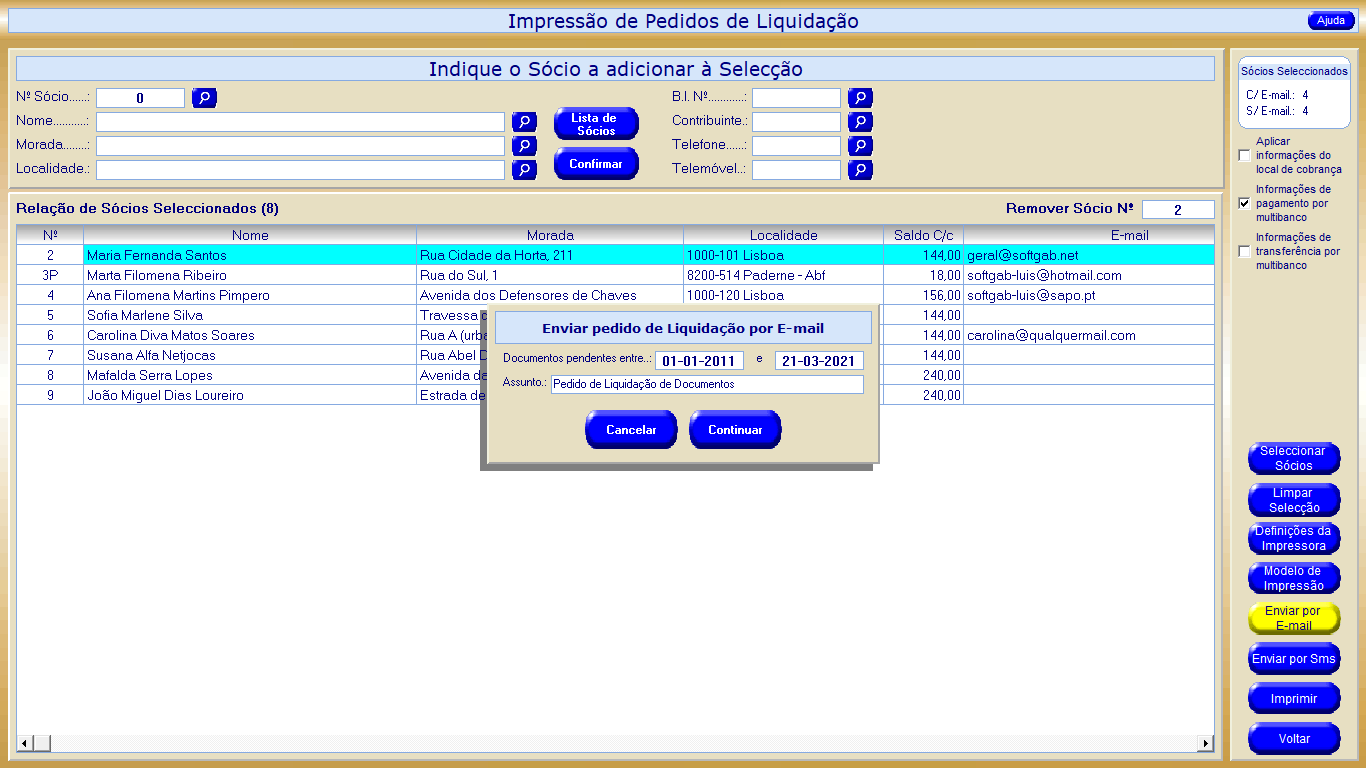Click the magnifier icon beside Morada field
Screen dimensions: 1366x768
click(524, 146)
